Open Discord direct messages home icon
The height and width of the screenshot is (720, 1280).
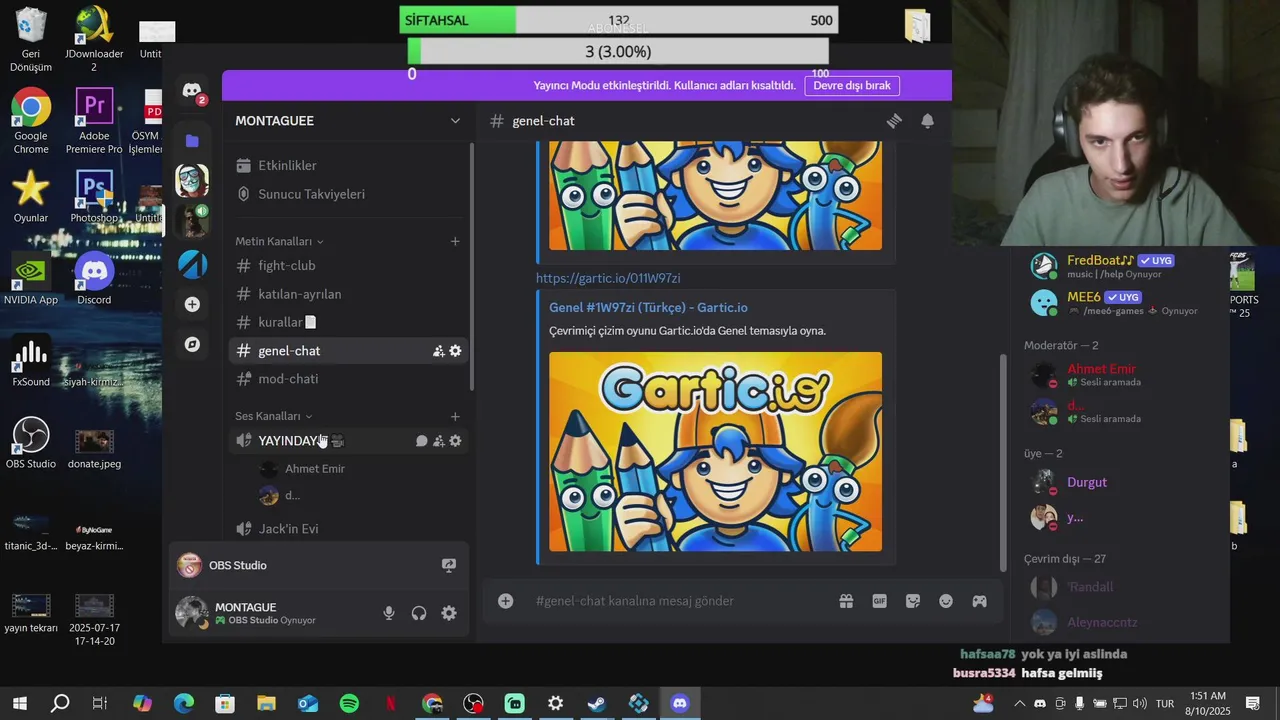192,91
